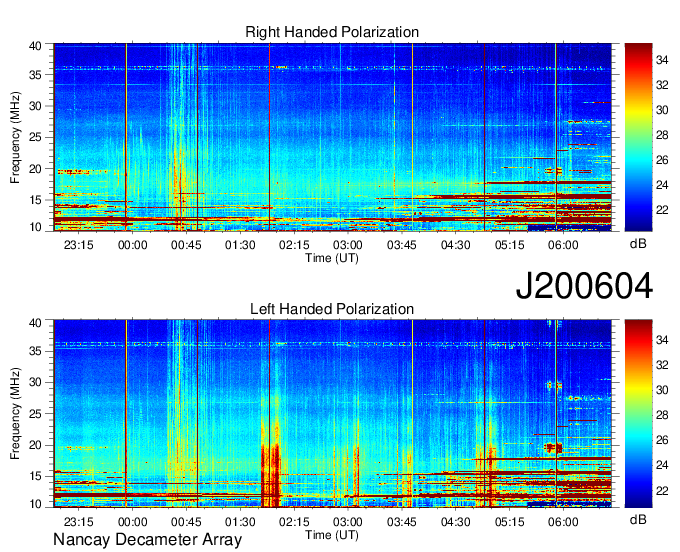Click the 'Right Handed Polarization' plot title
The image size is (680, 552).
(x=332, y=32)
